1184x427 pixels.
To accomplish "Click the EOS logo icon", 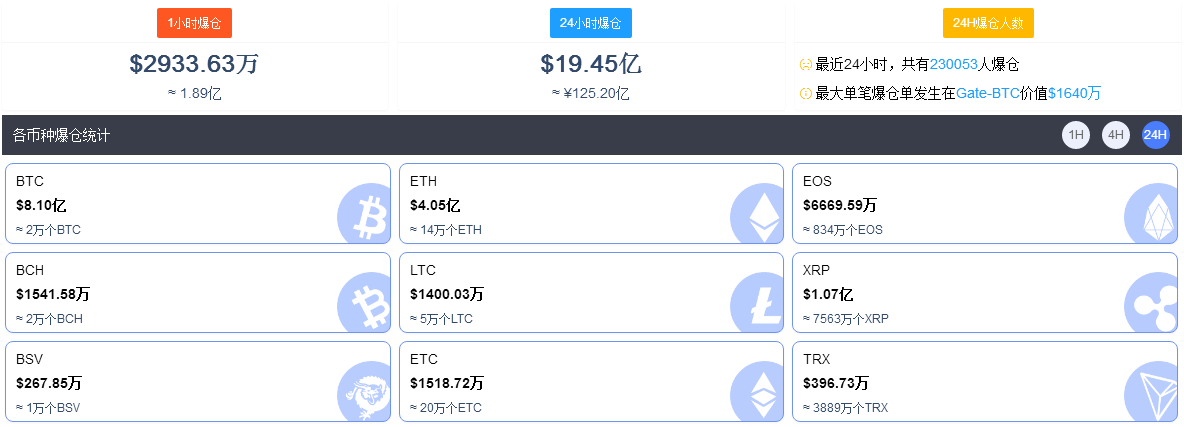I will coord(1150,214).
